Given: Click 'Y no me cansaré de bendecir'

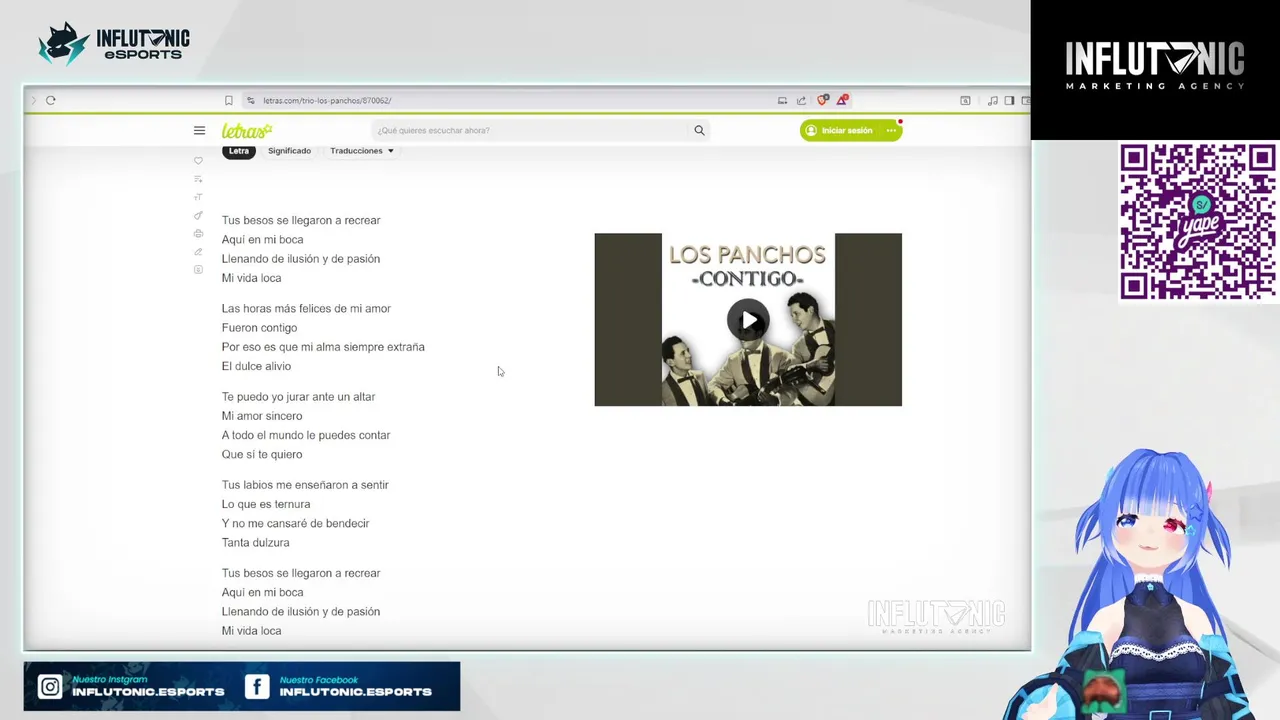Looking at the screenshot, I should (295, 523).
